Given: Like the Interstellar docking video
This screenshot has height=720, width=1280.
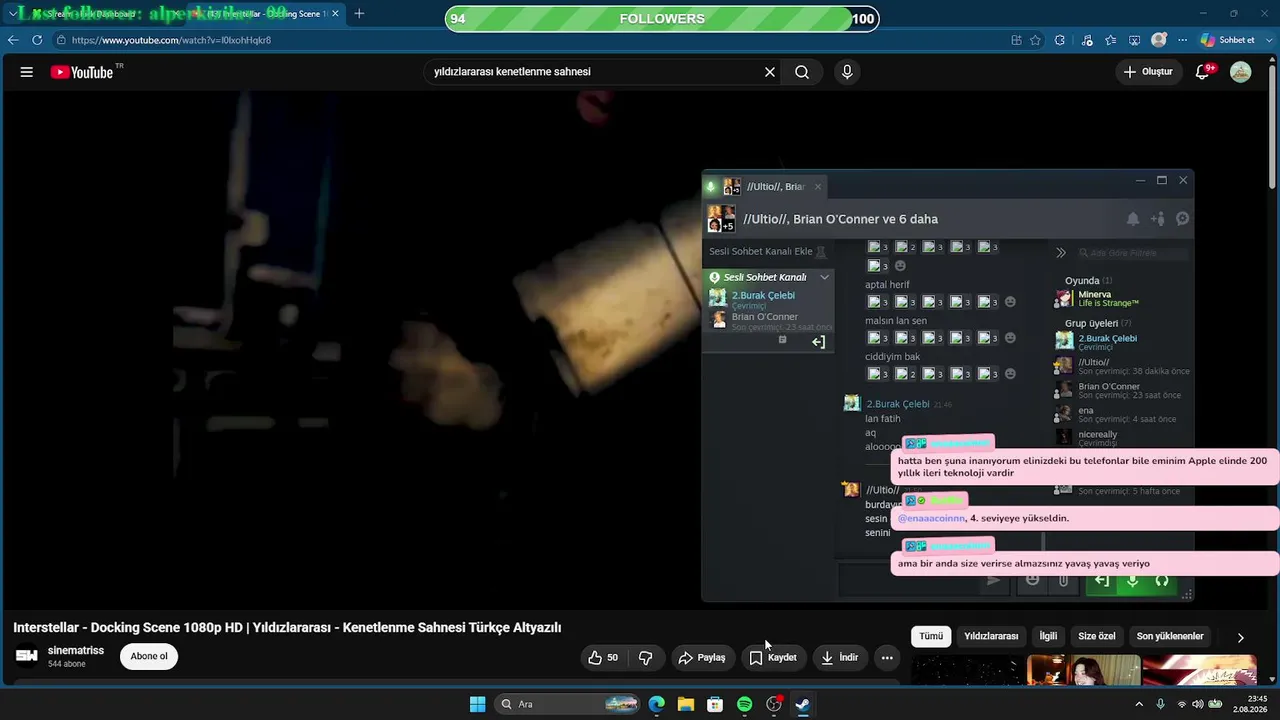Looking at the screenshot, I should point(603,657).
